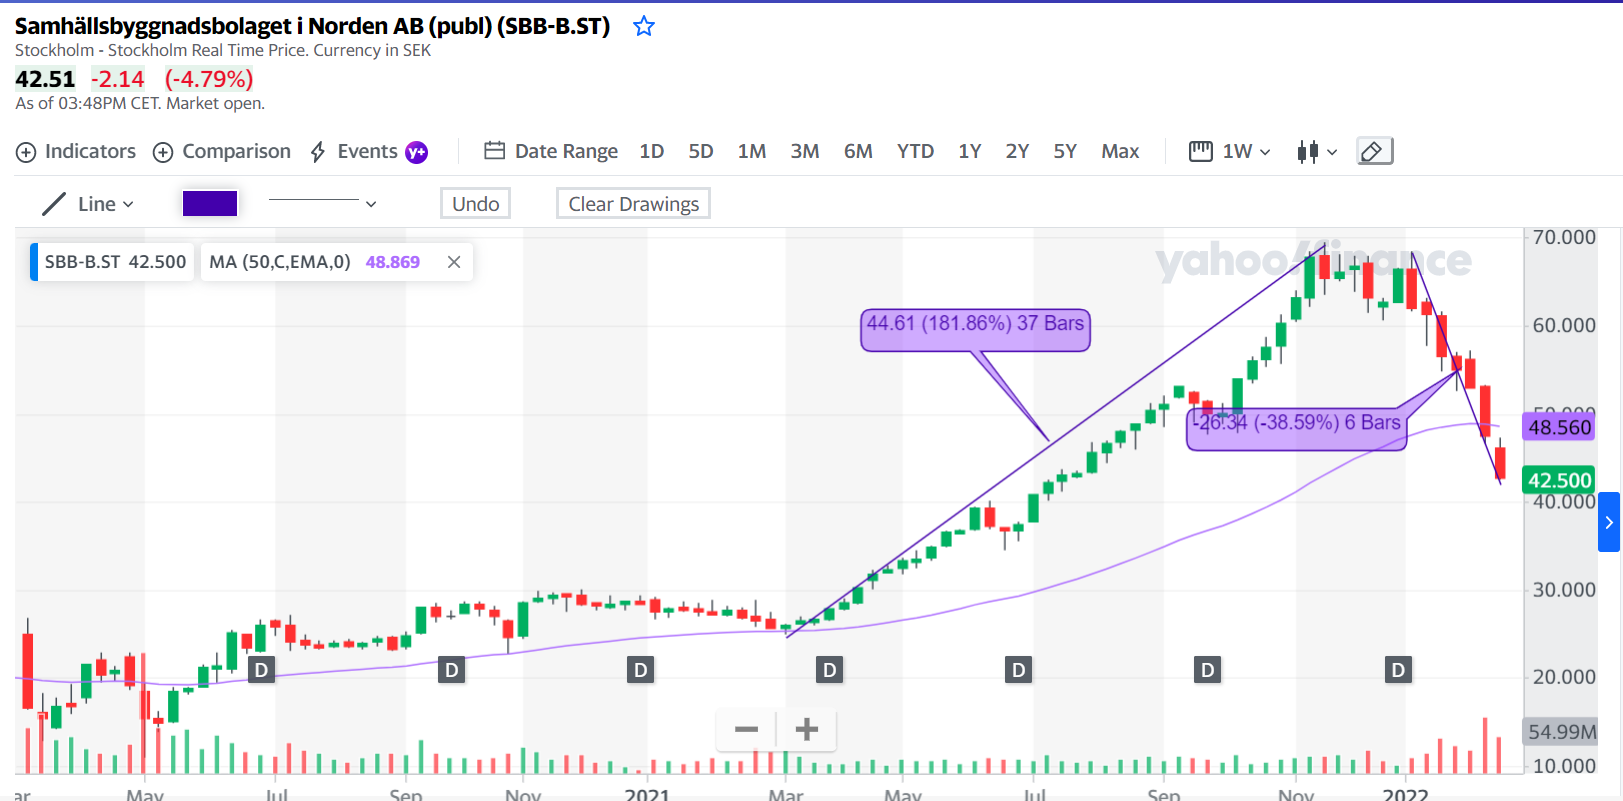Click the dividend D marker near Jul 2020
This screenshot has width=1623, height=801.
[262, 670]
